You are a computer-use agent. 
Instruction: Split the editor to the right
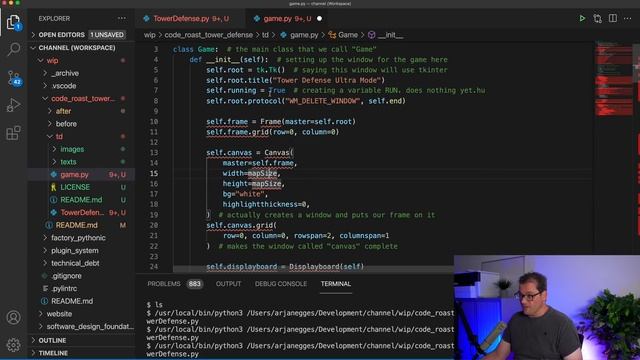[x=613, y=18]
